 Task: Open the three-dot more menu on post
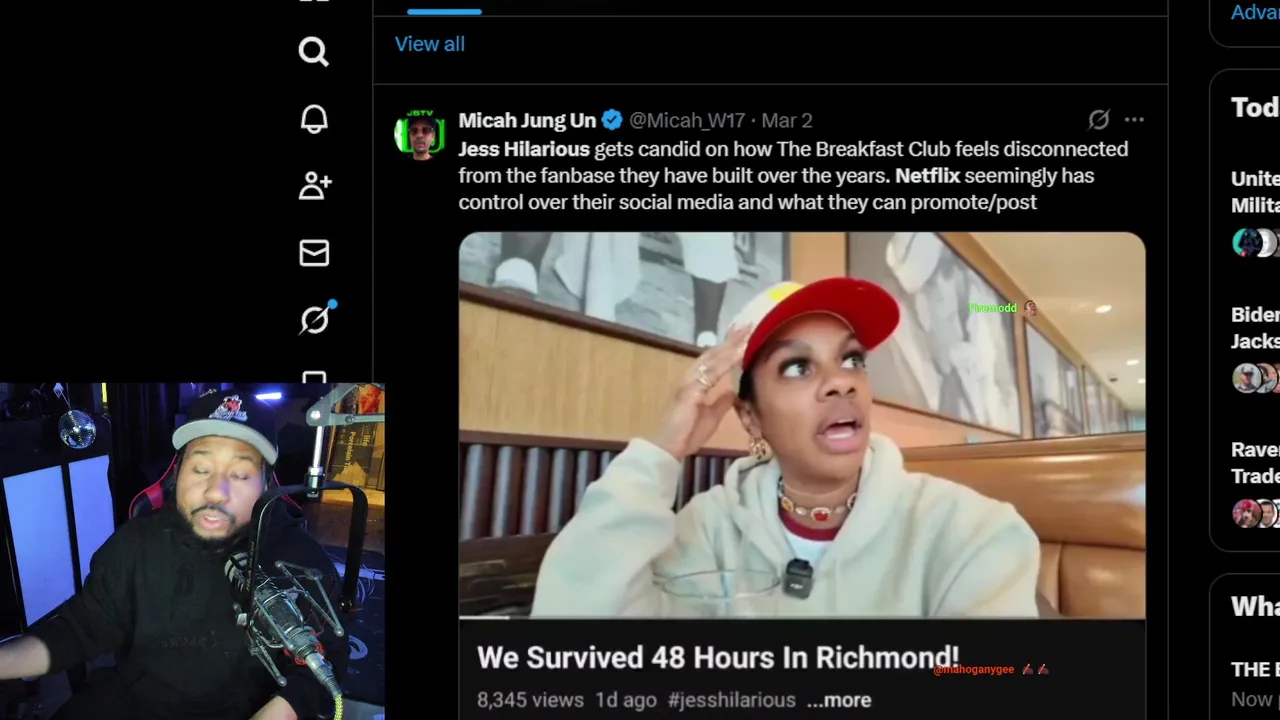[1134, 120]
